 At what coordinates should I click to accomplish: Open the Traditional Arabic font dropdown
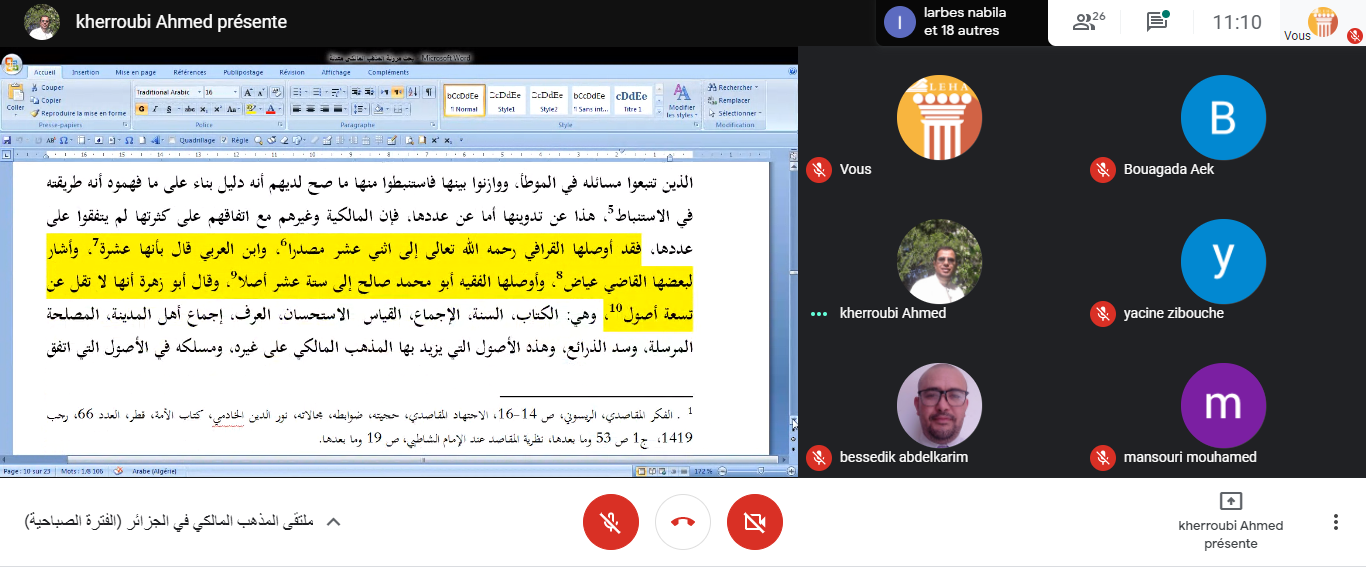(x=198, y=92)
